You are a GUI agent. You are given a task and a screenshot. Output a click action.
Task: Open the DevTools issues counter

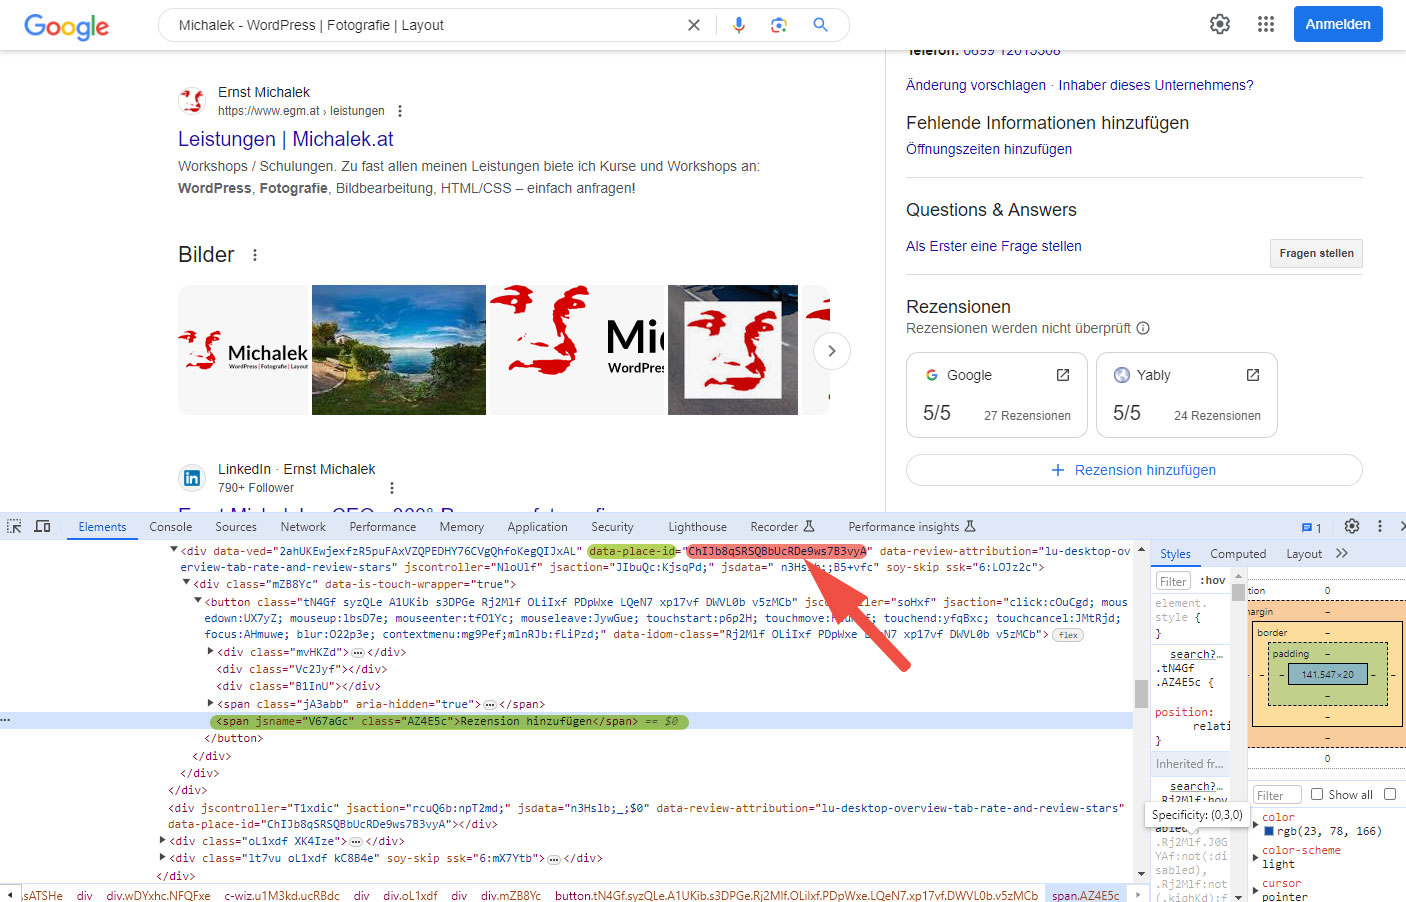(1311, 527)
